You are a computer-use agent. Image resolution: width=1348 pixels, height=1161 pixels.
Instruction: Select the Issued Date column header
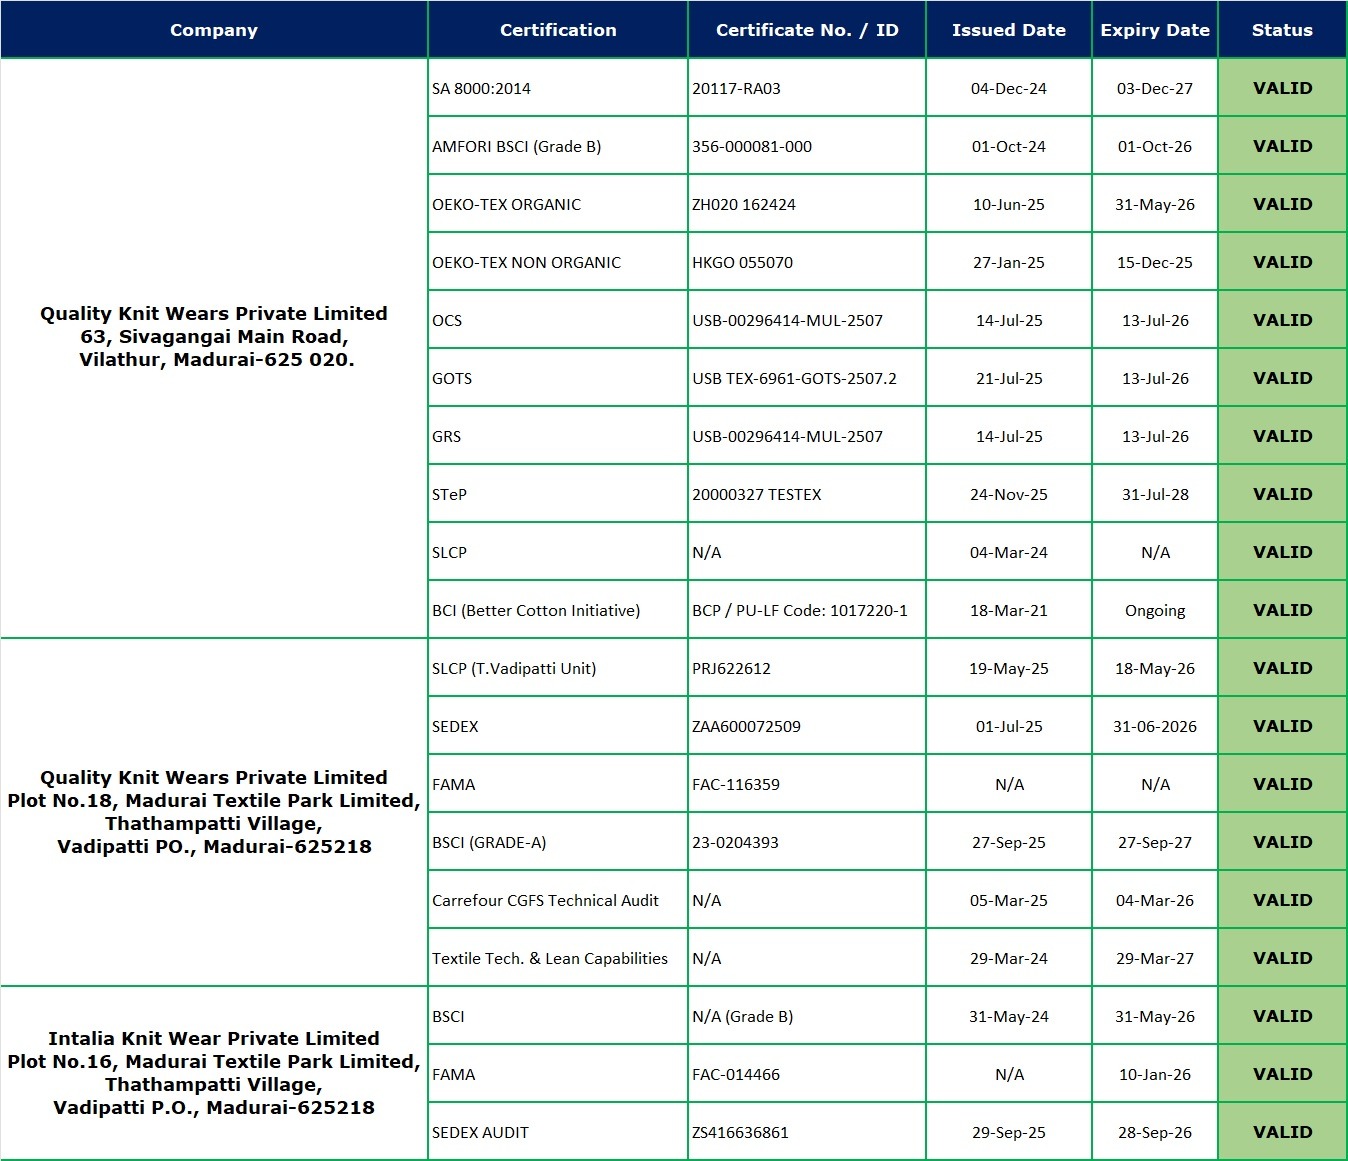1008,30
